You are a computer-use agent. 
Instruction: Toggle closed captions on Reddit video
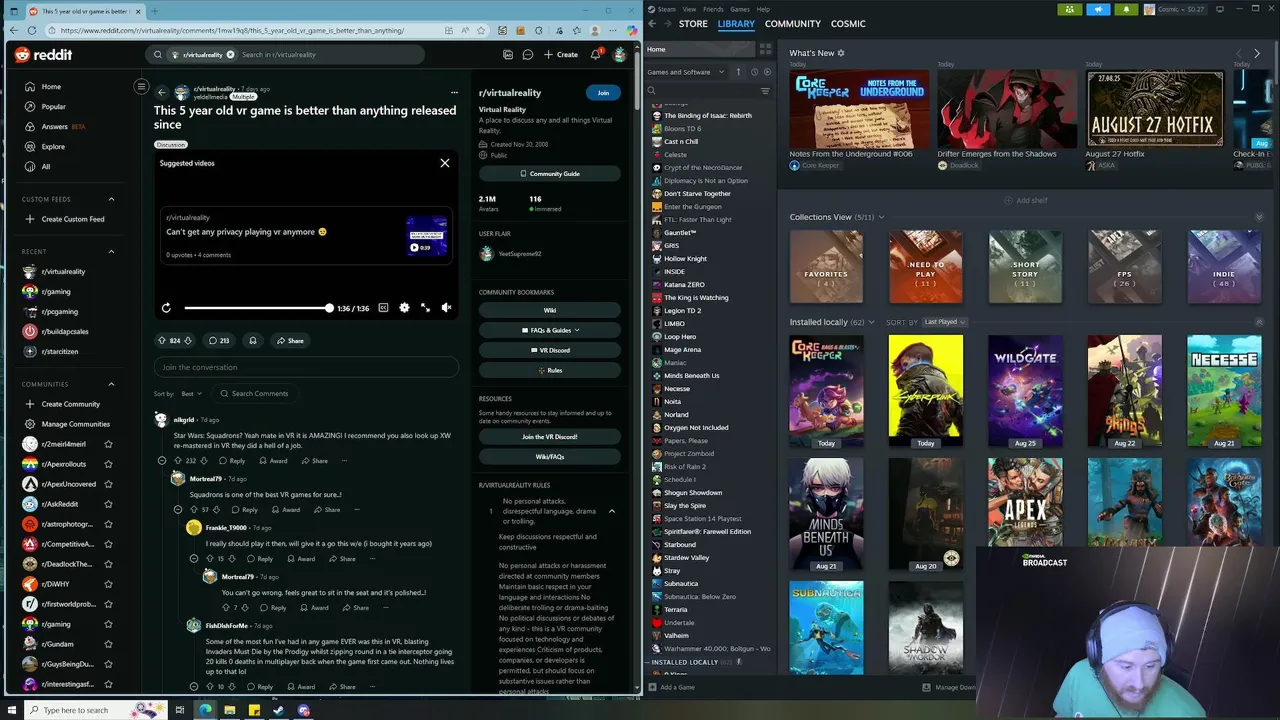point(383,308)
